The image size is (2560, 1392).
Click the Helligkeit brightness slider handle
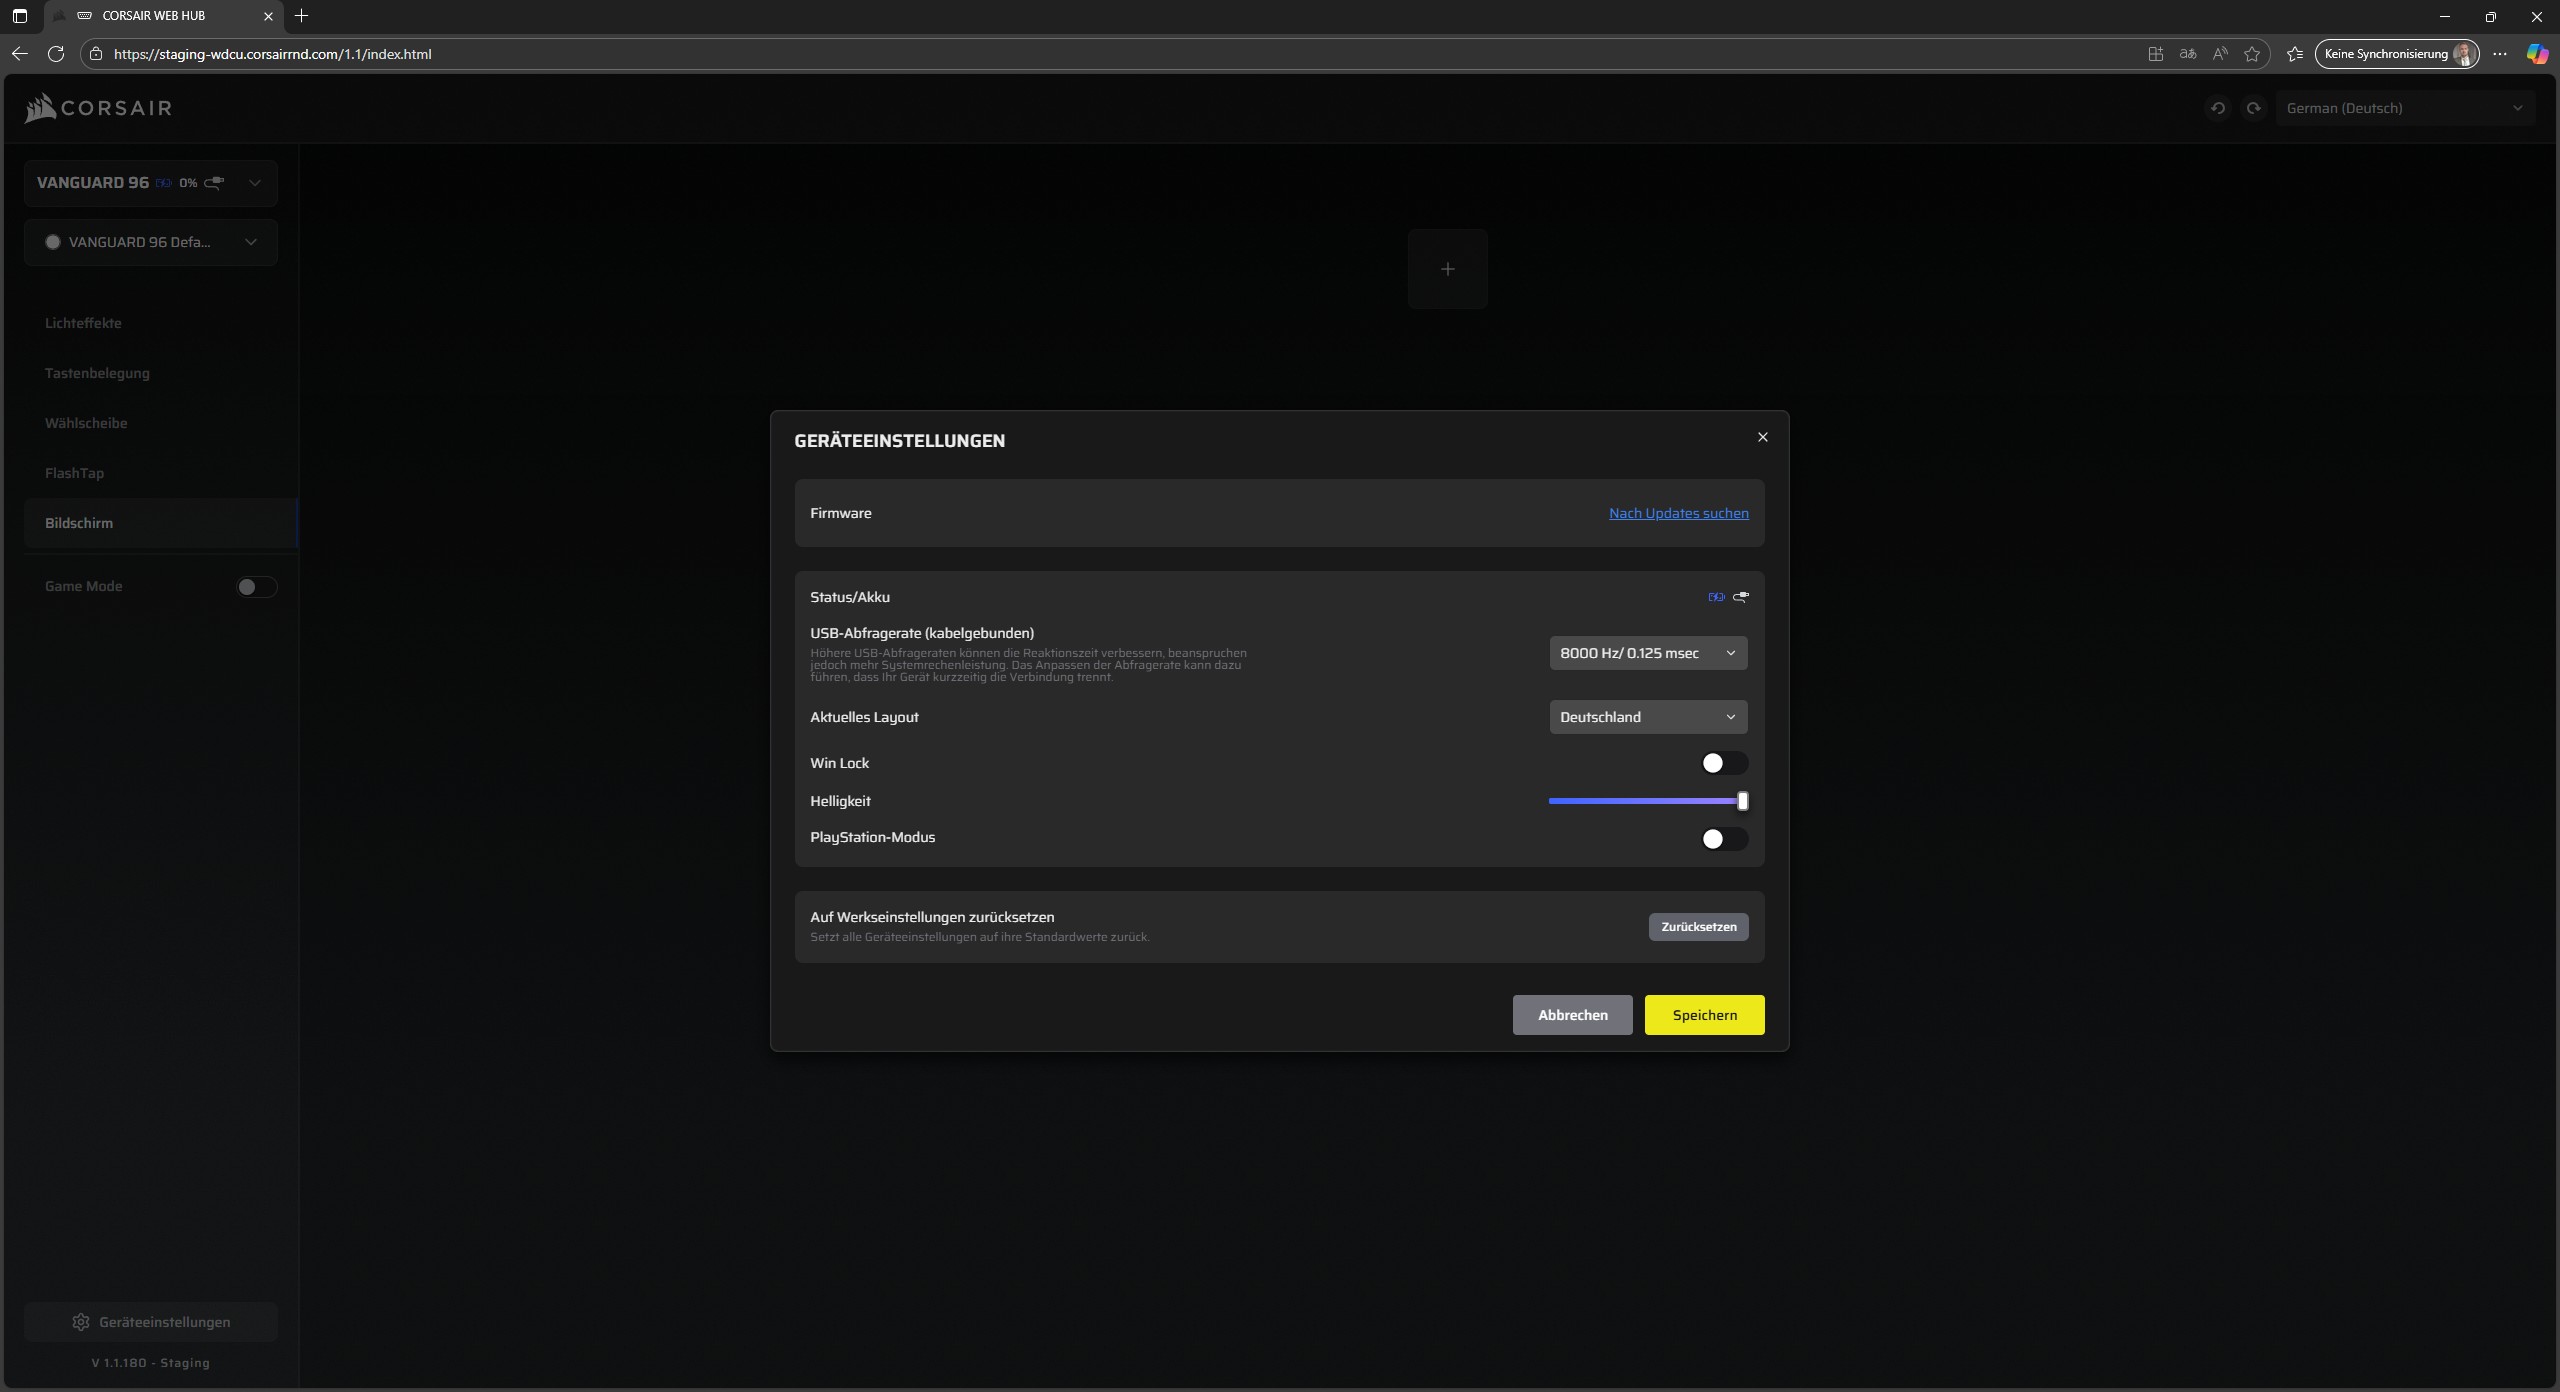point(1742,801)
